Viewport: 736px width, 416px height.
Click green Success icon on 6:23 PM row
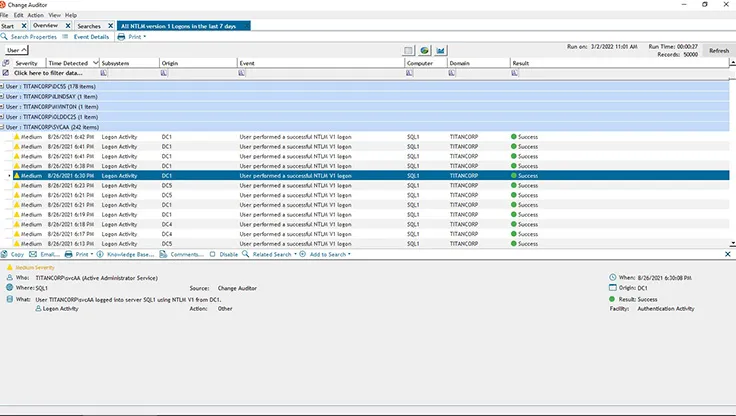pyautogui.click(x=514, y=185)
